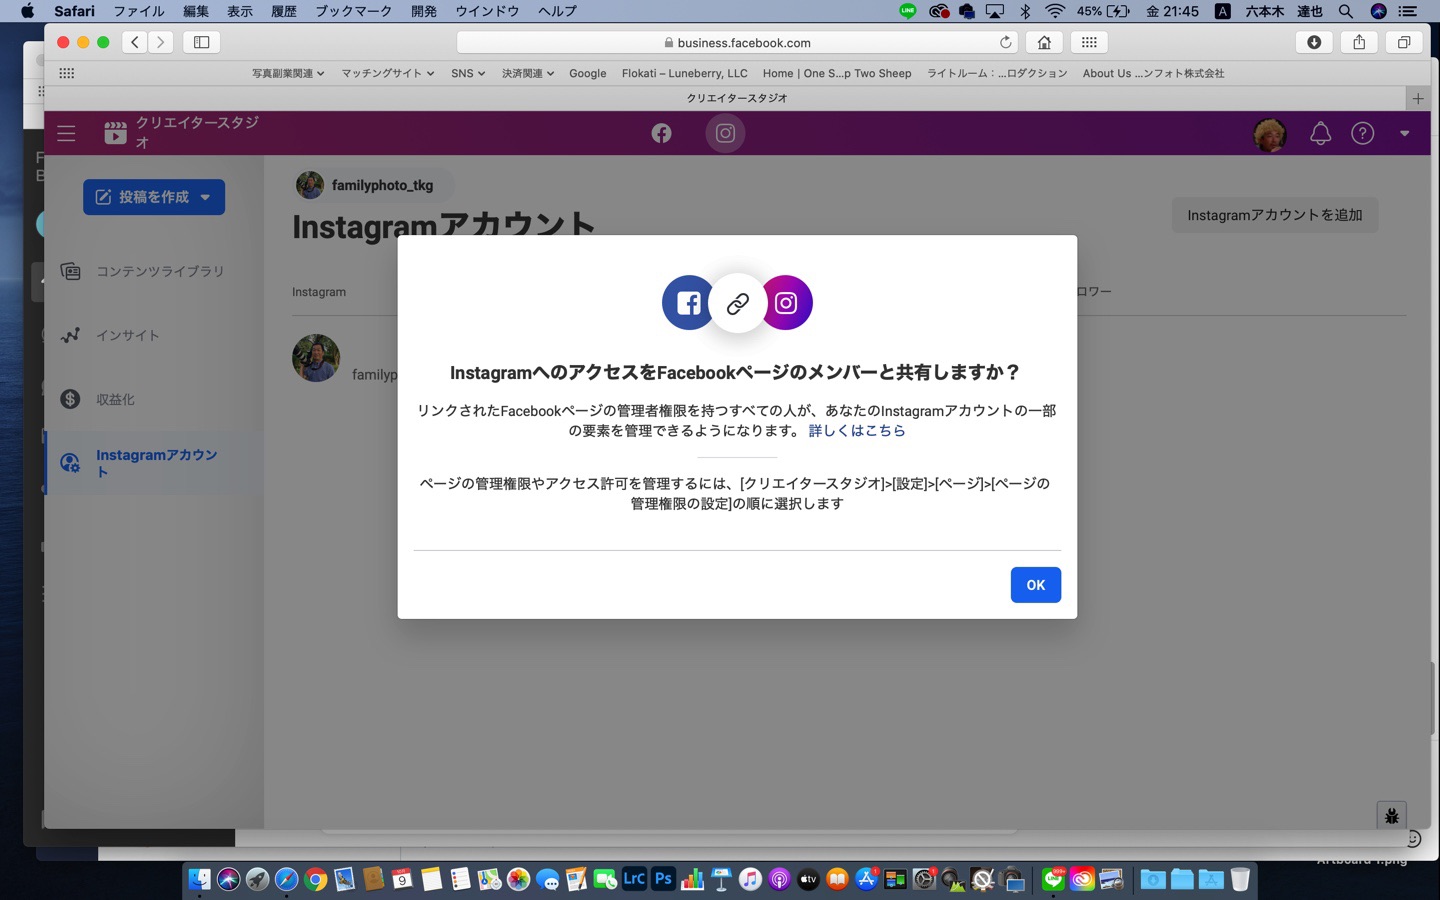Image resolution: width=1440 pixels, height=900 pixels.
Task: Open a new Safari tab with plus
Action: tap(1417, 98)
